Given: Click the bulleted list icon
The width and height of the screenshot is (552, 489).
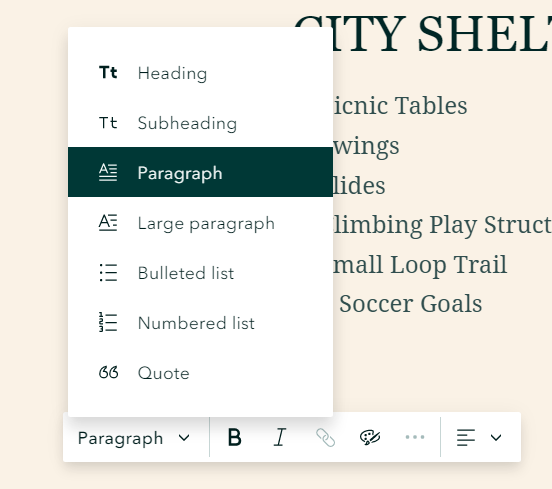Looking at the screenshot, I should [x=108, y=272].
